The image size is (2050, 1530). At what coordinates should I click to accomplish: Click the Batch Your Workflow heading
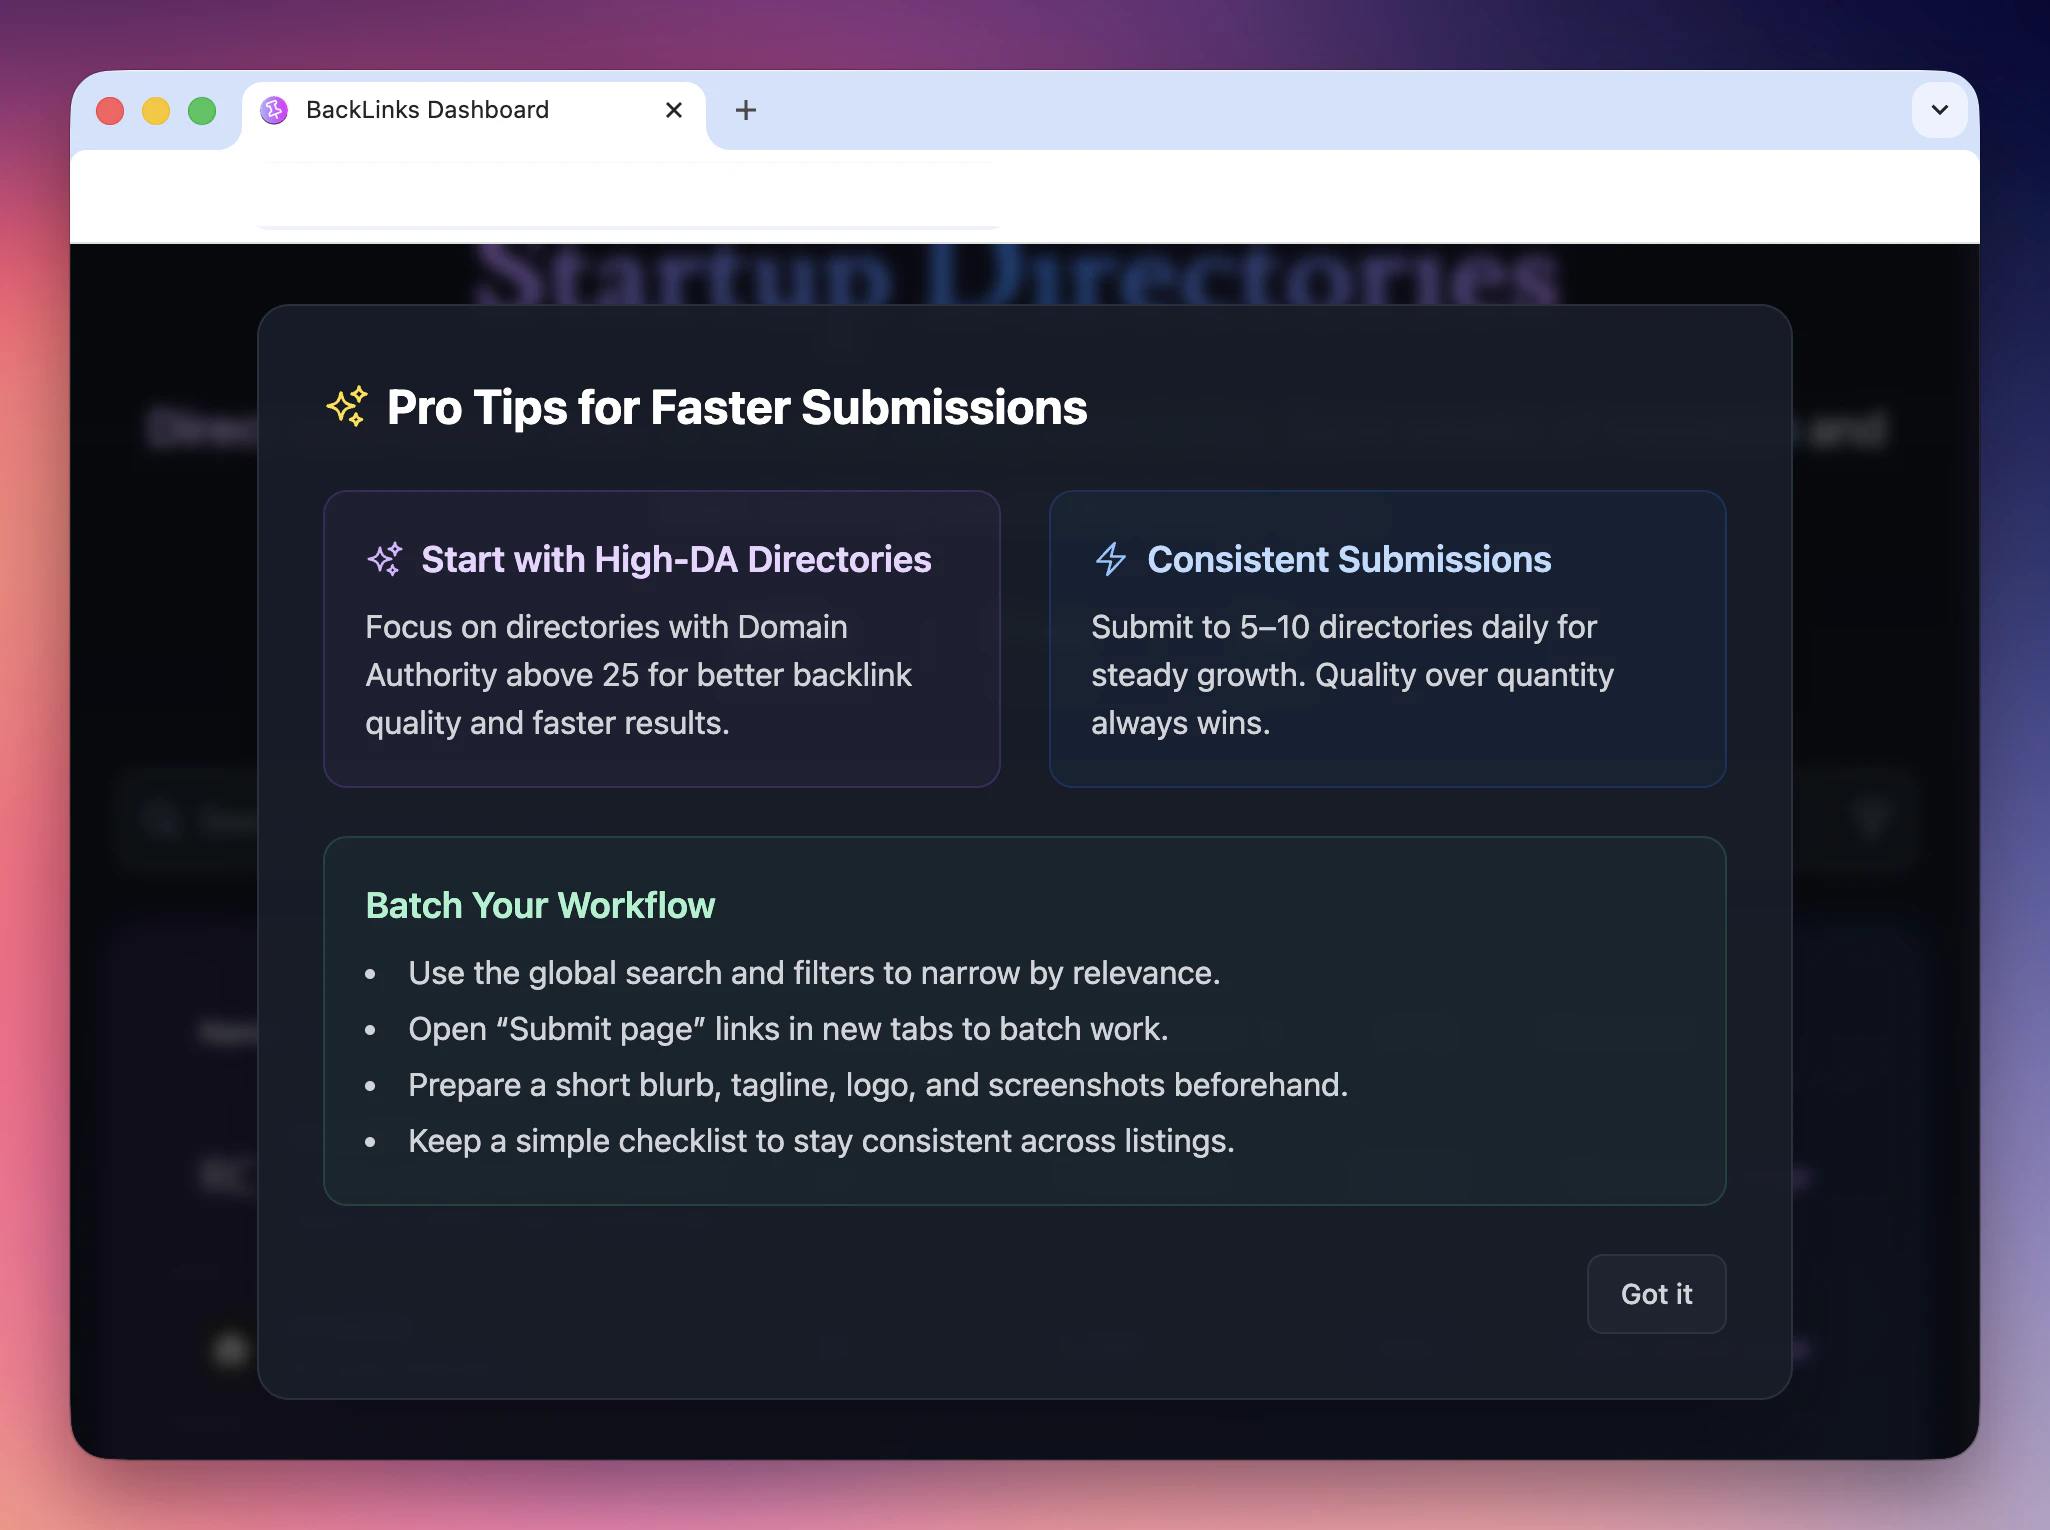pos(540,905)
